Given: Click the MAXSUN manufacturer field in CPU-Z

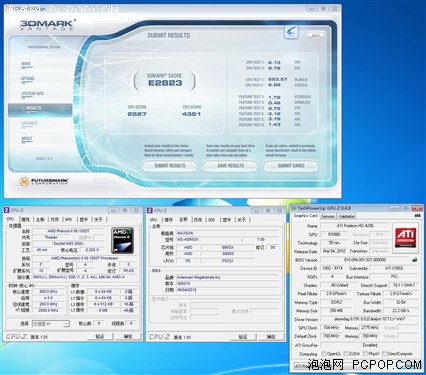Looking at the screenshot, I should coord(227,233).
